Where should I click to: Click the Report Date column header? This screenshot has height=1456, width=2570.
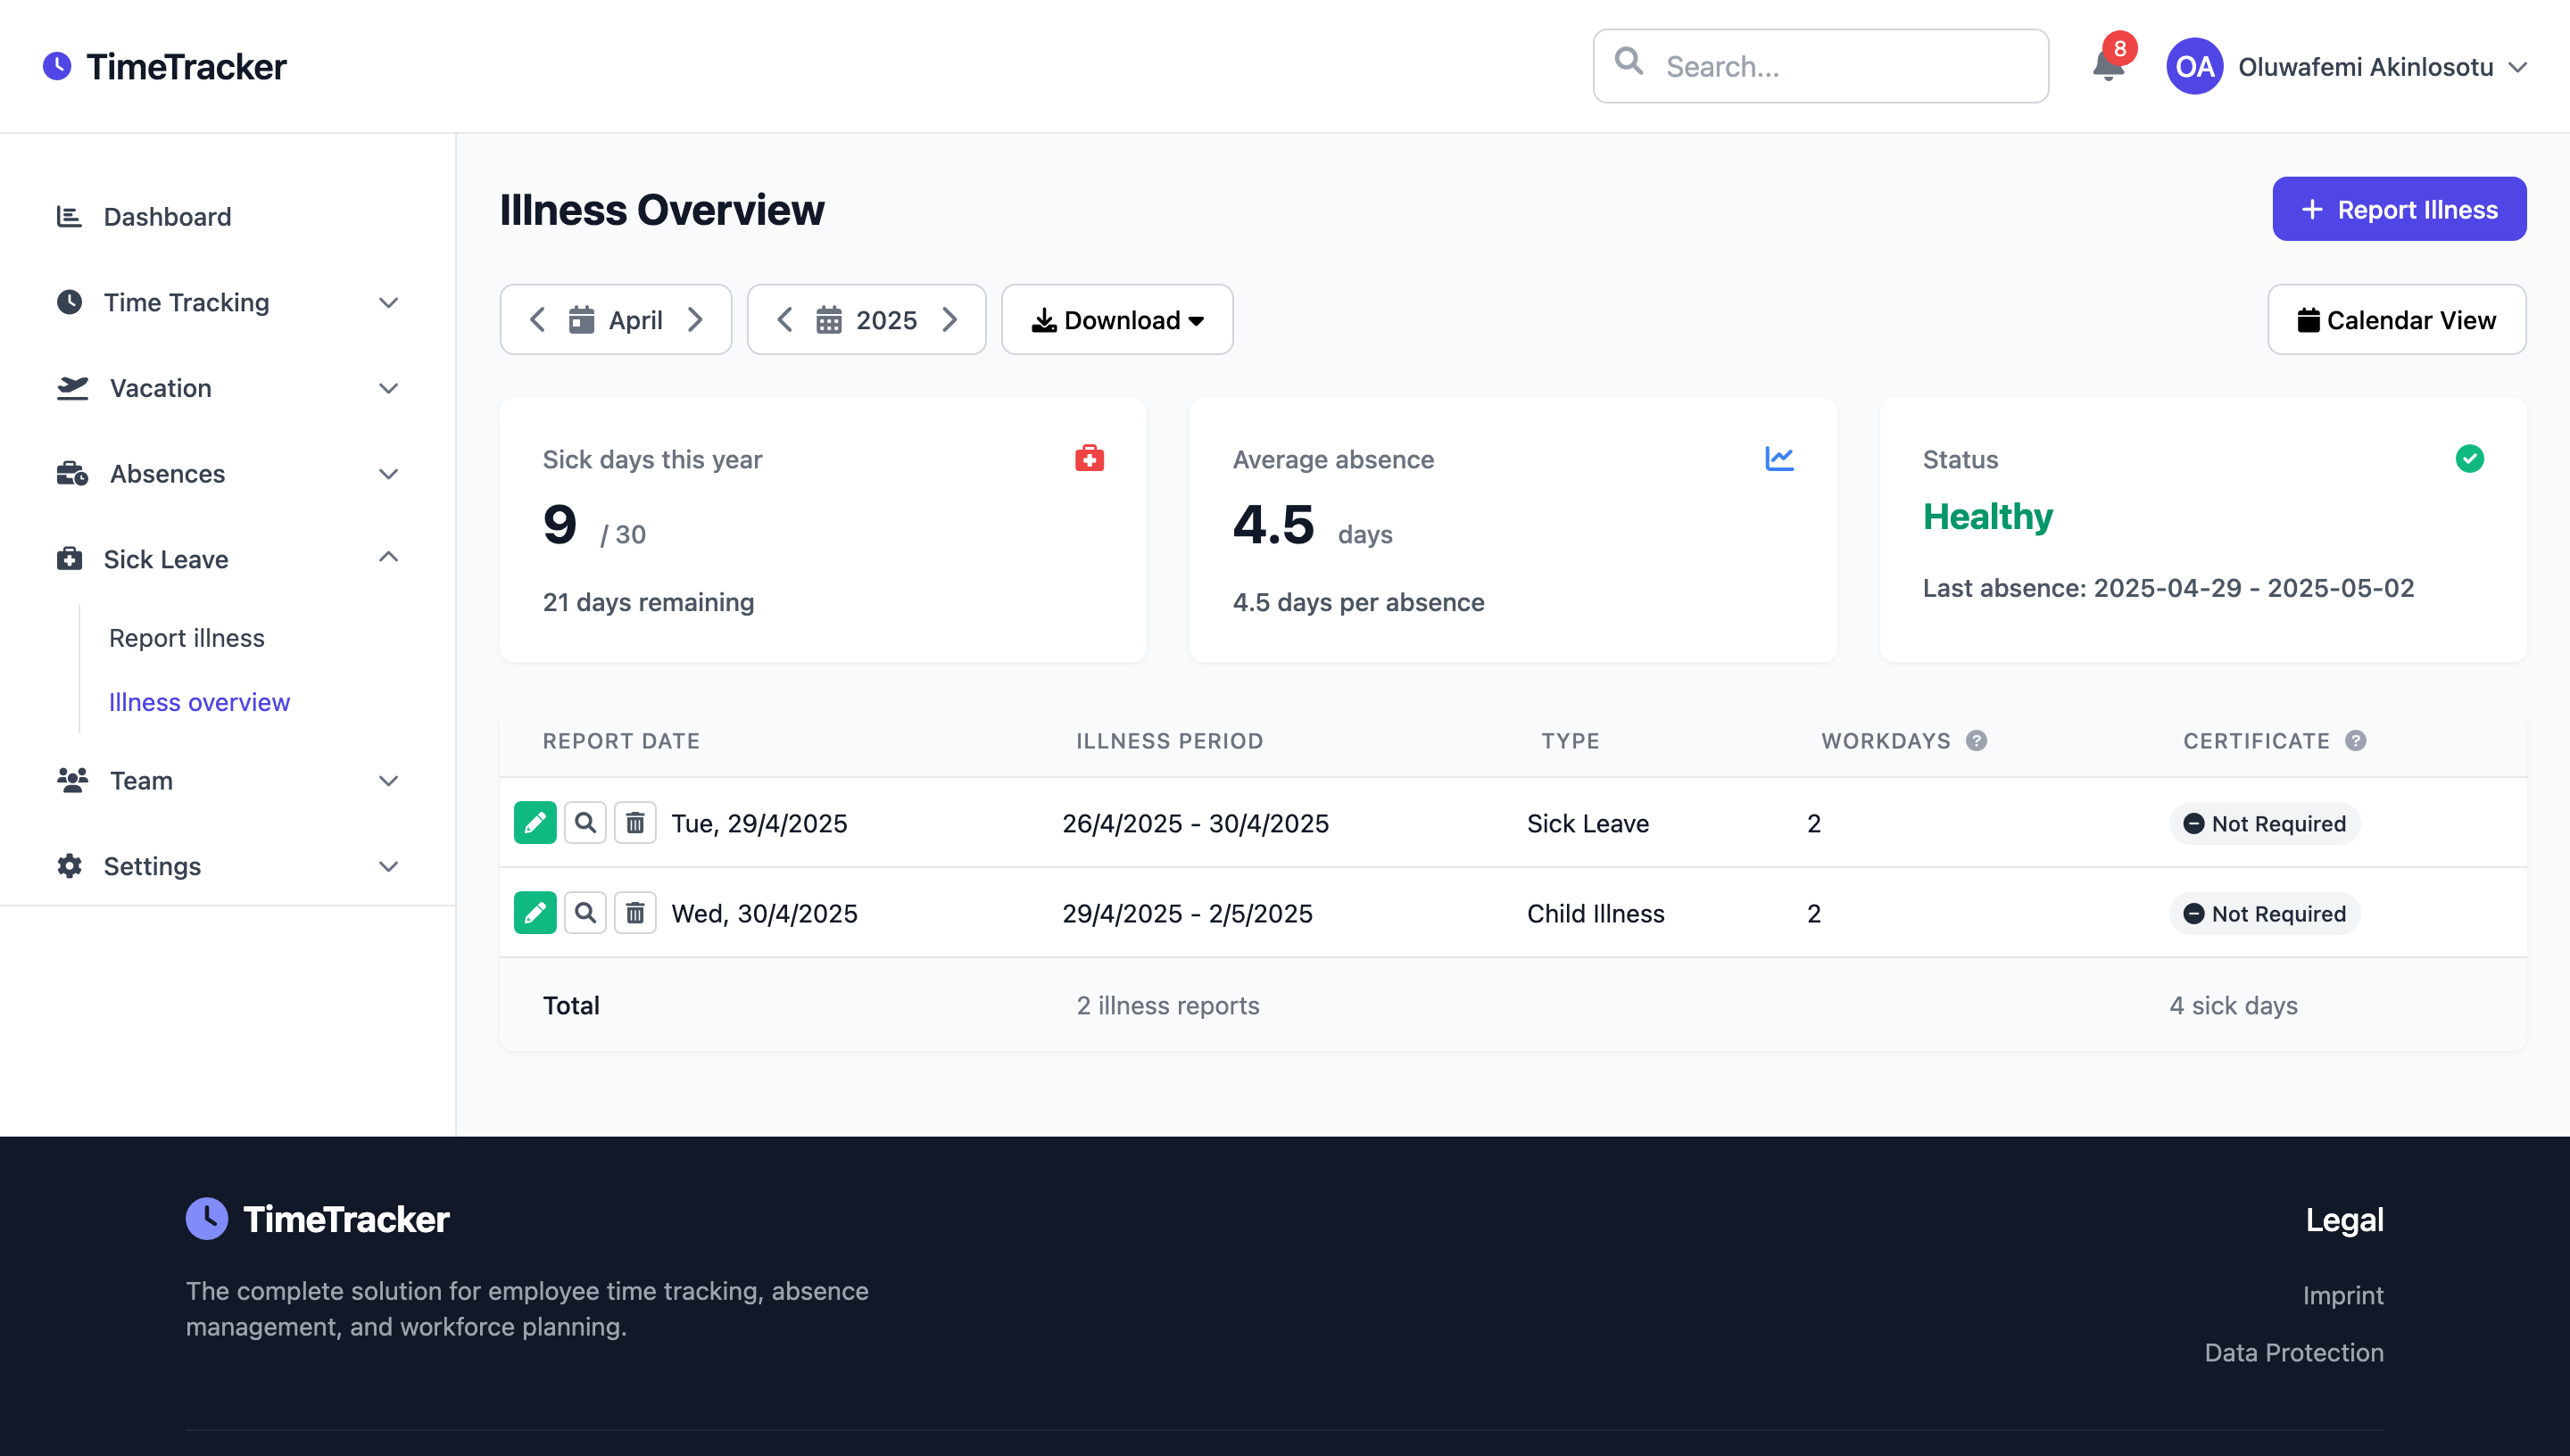pyautogui.click(x=621, y=741)
